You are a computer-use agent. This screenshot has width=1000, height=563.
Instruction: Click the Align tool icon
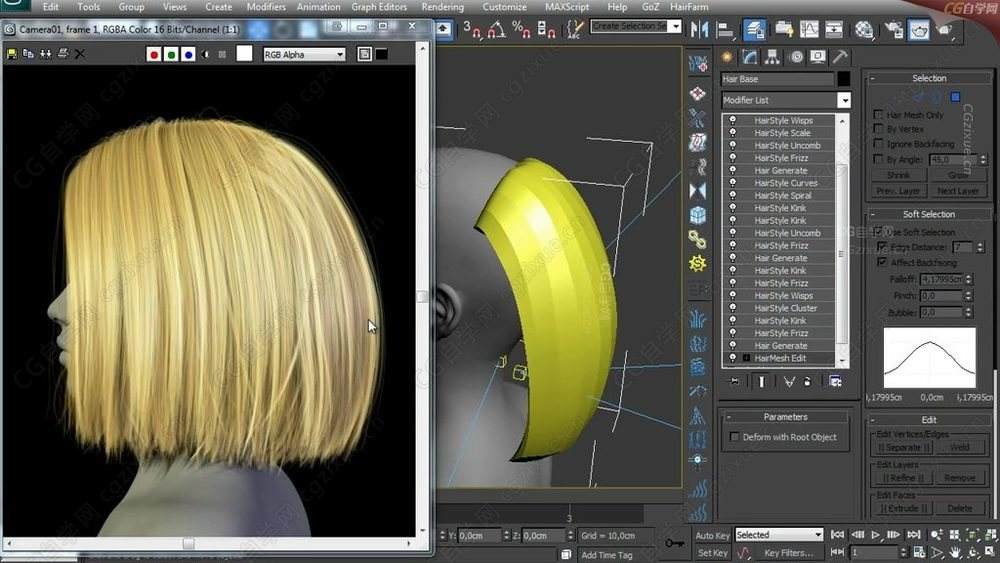coord(725,29)
